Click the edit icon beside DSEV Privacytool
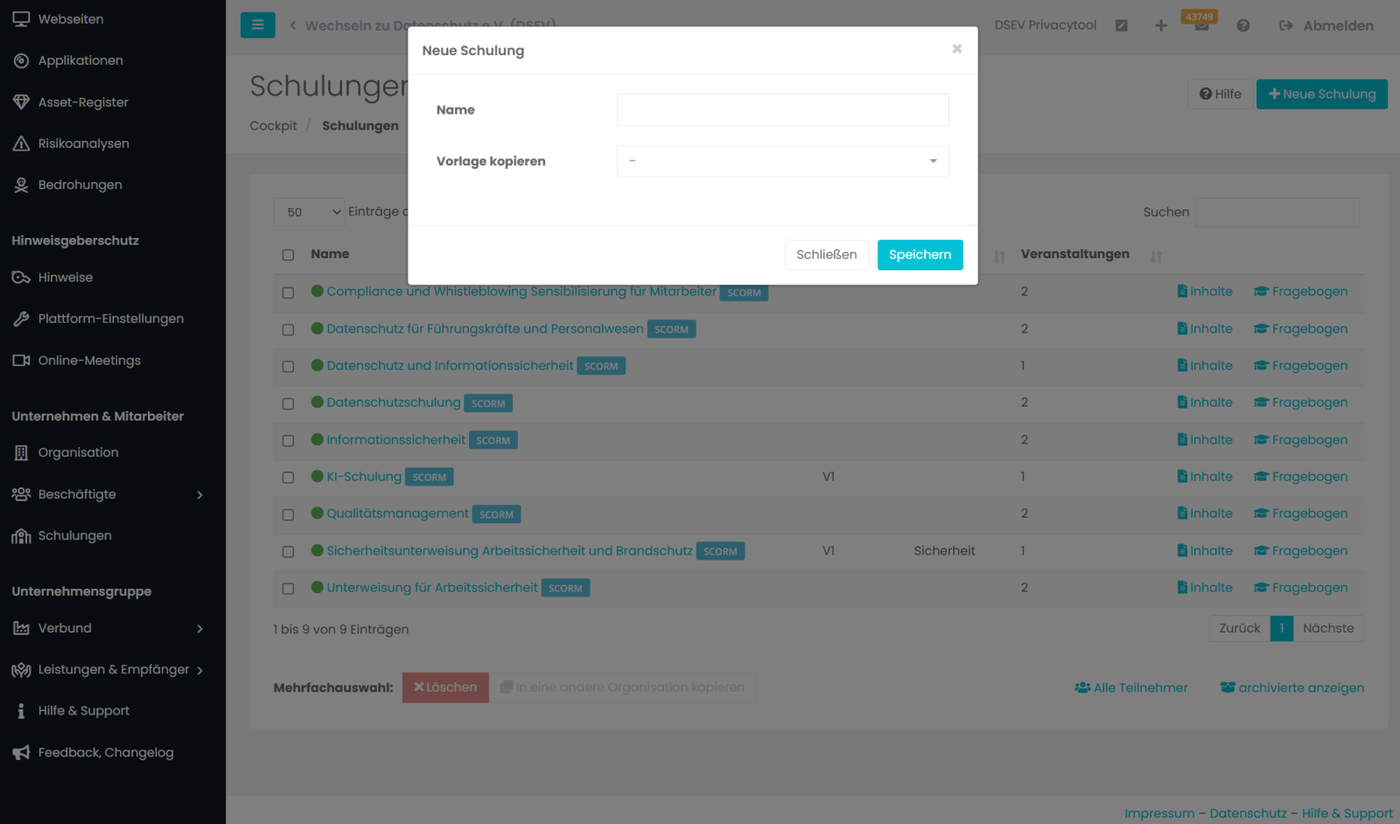The width and height of the screenshot is (1400, 824). pos(1121,25)
